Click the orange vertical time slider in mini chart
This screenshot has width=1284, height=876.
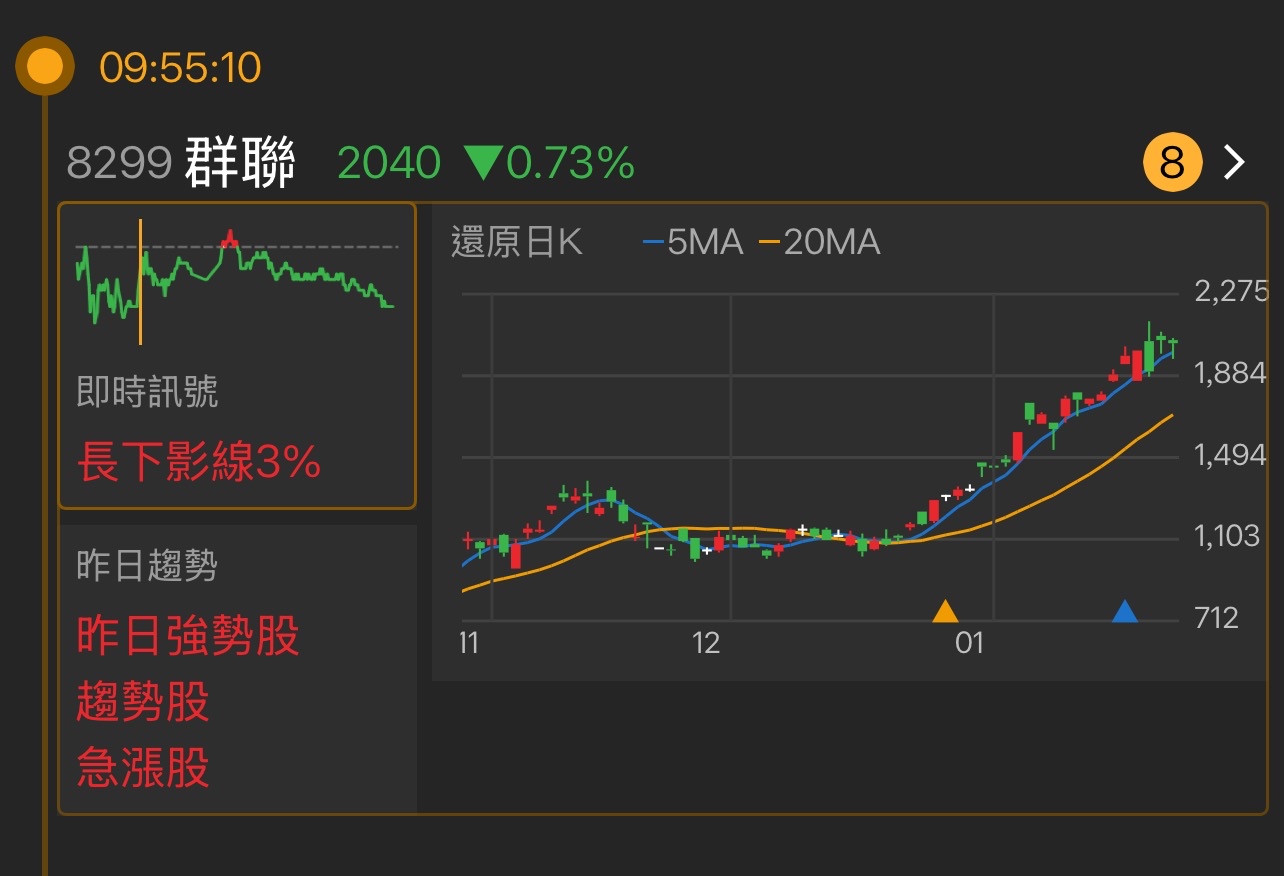pyautogui.click(x=141, y=281)
